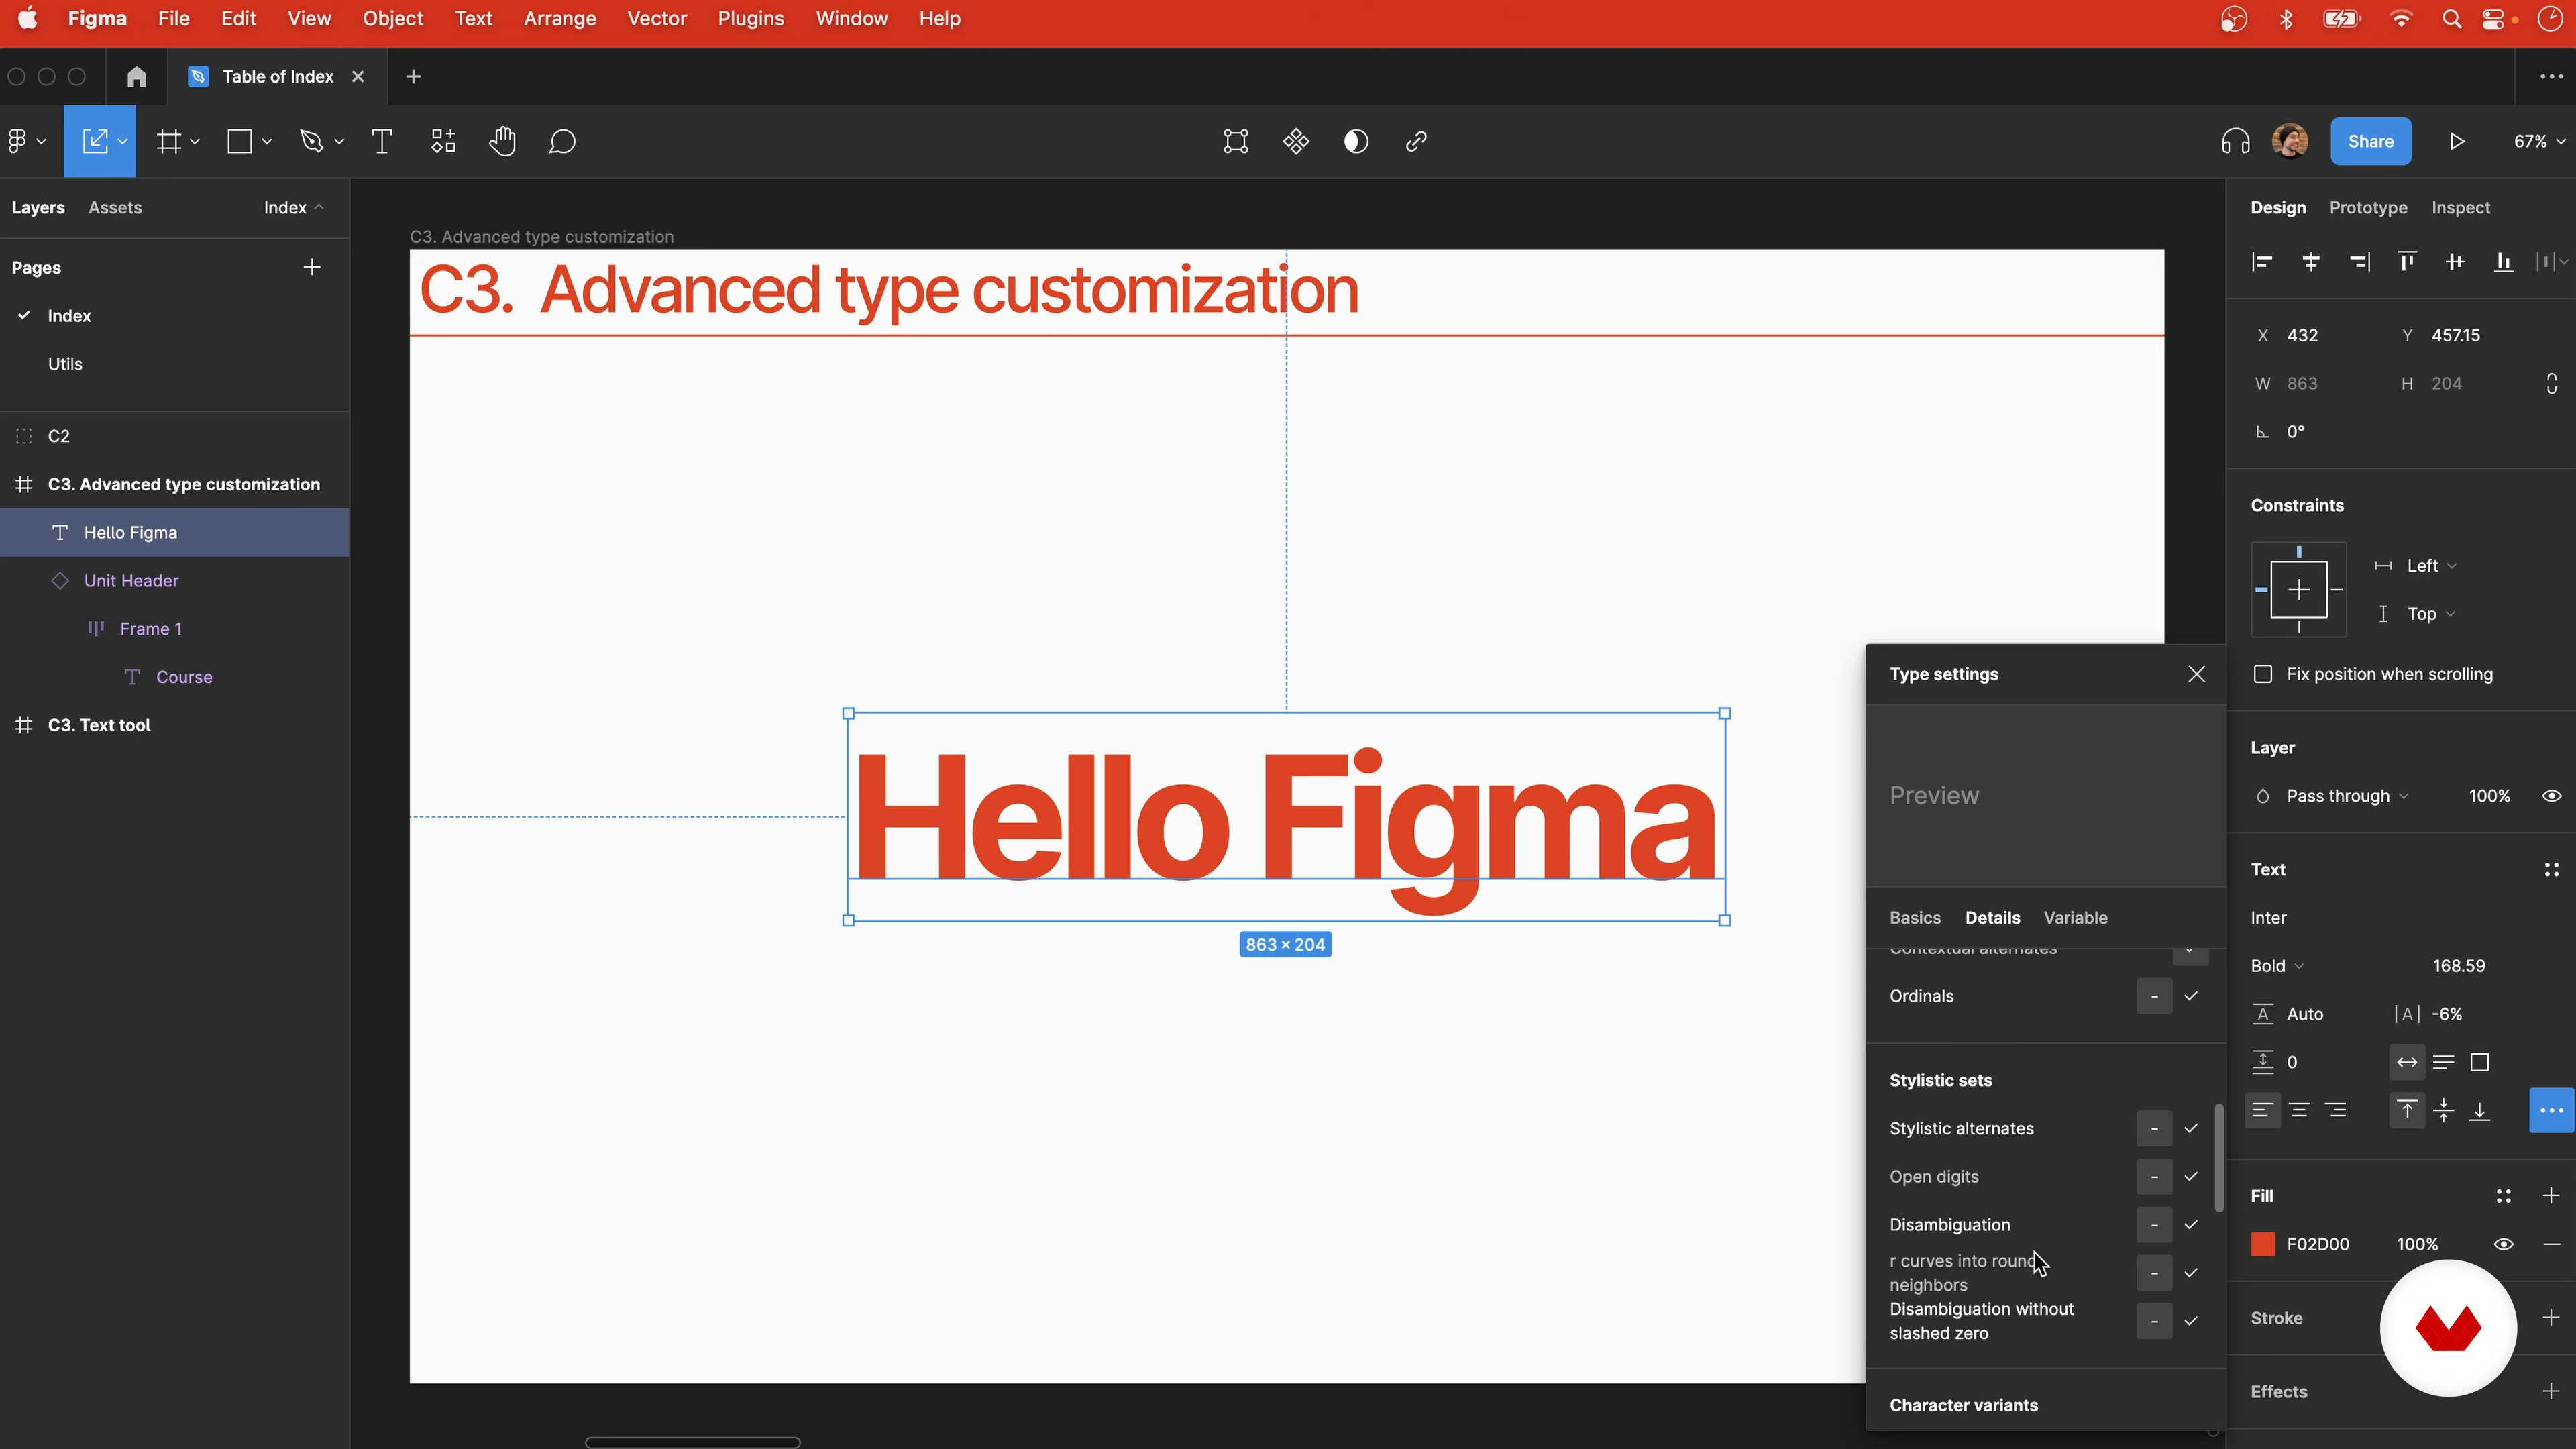
Task: Collapse the Index pages dropdown
Action: click(x=294, y=208)
